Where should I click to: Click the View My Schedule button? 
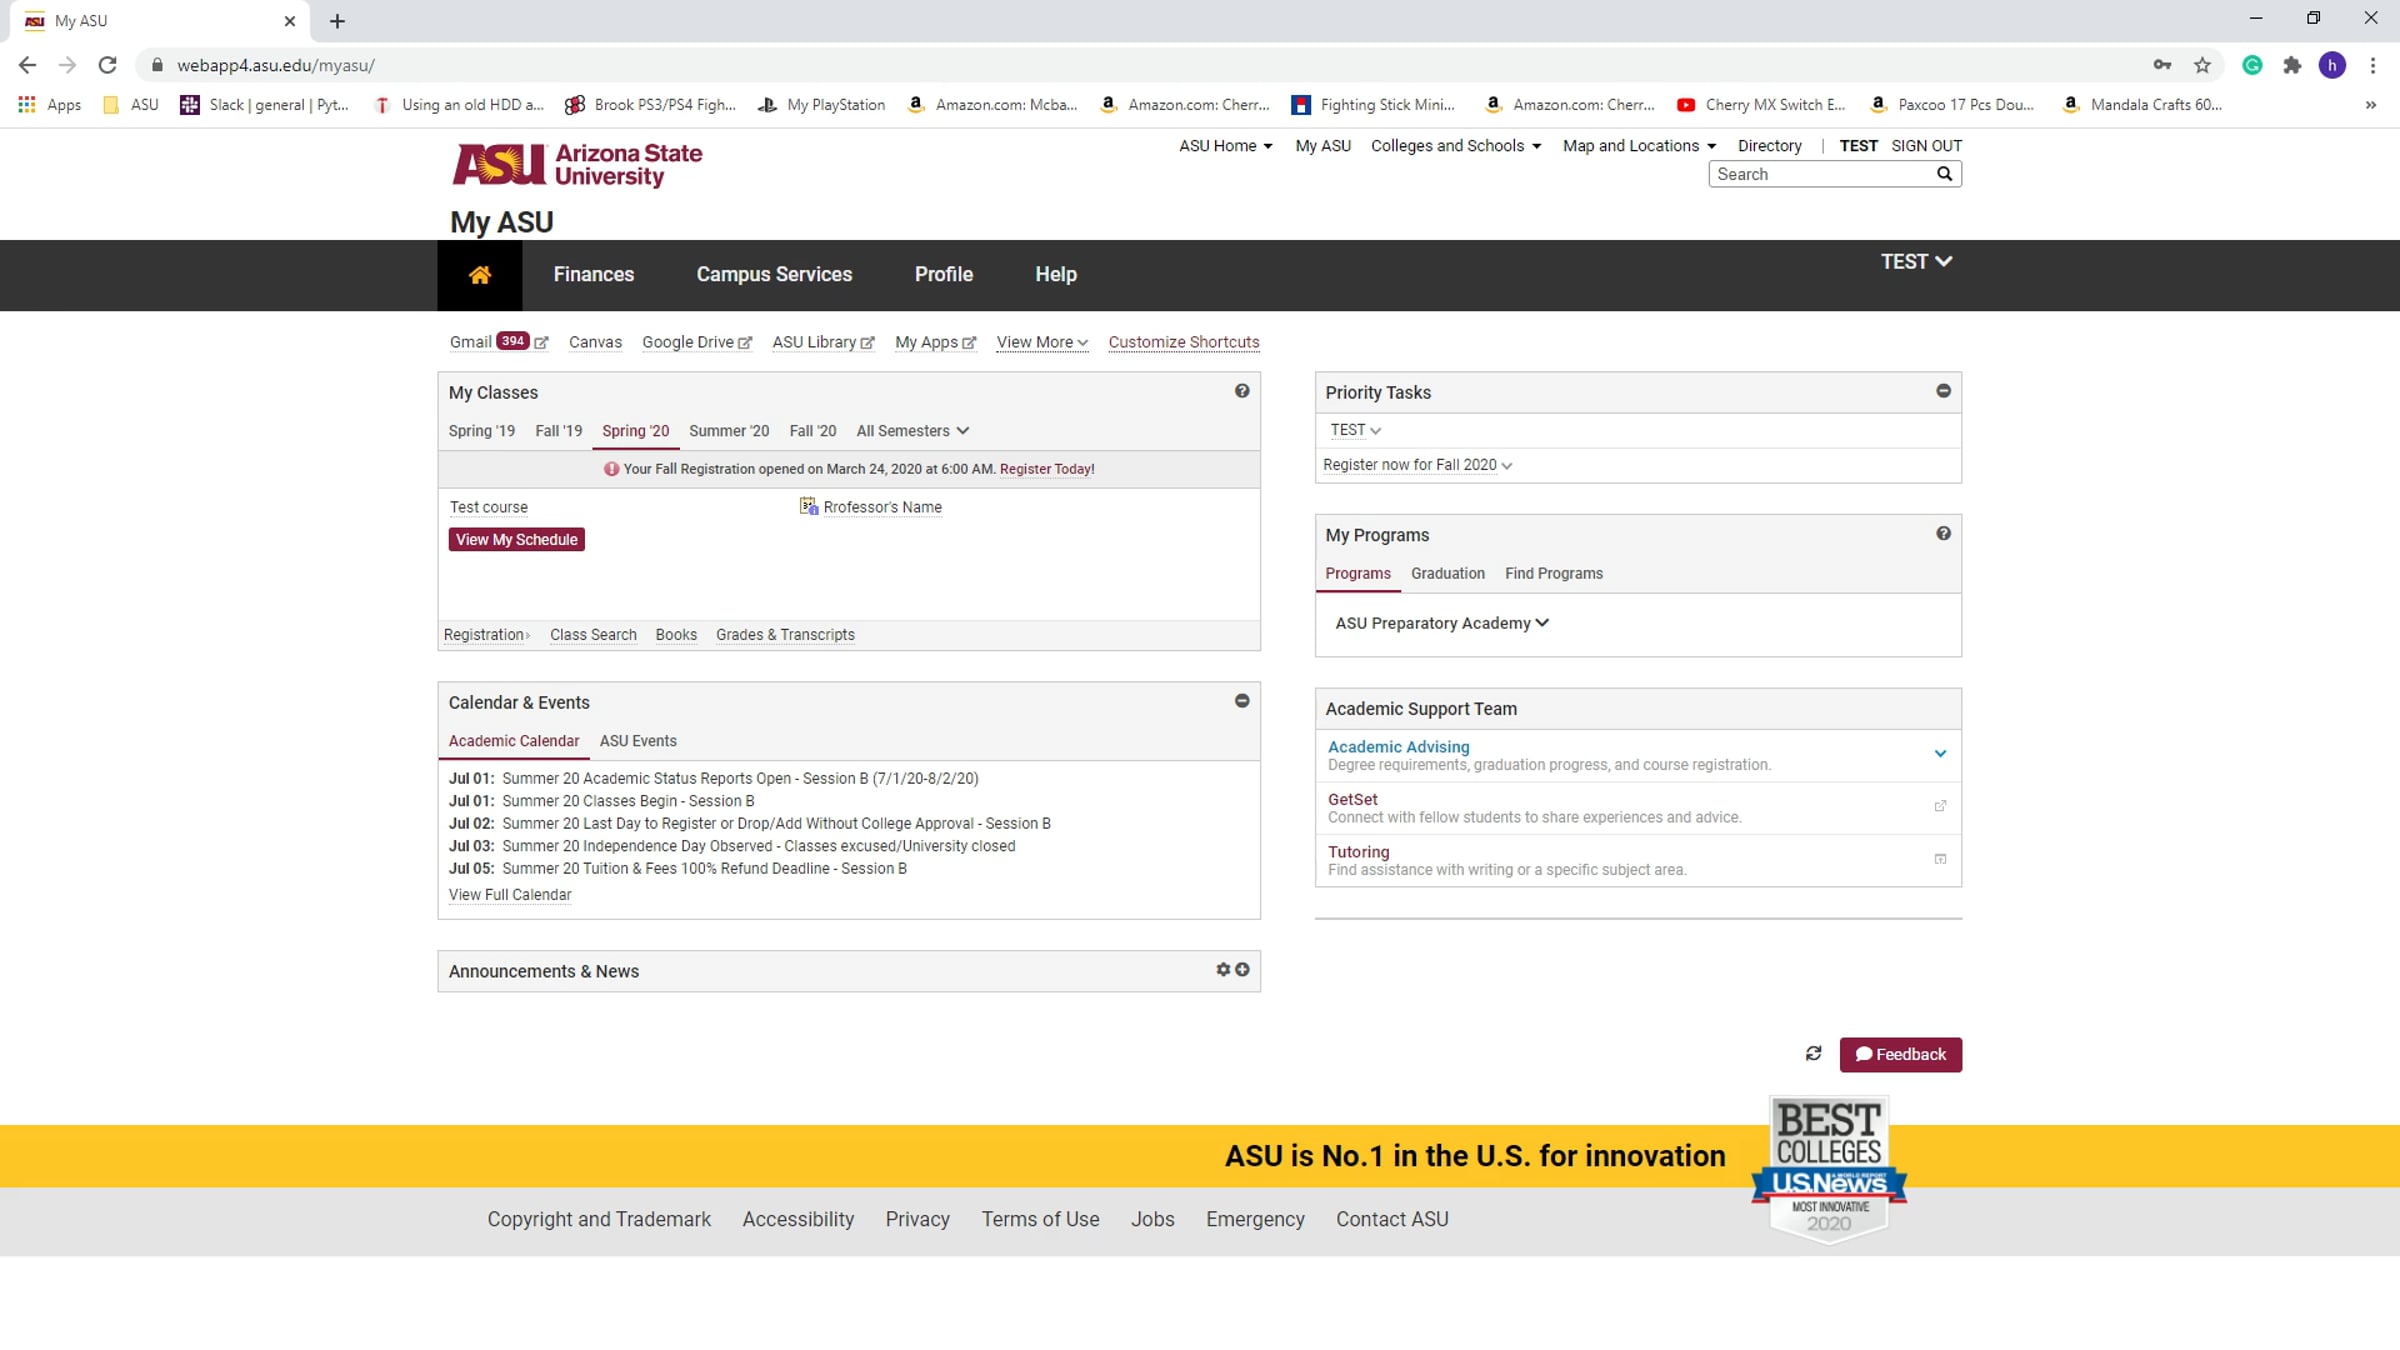517,540
